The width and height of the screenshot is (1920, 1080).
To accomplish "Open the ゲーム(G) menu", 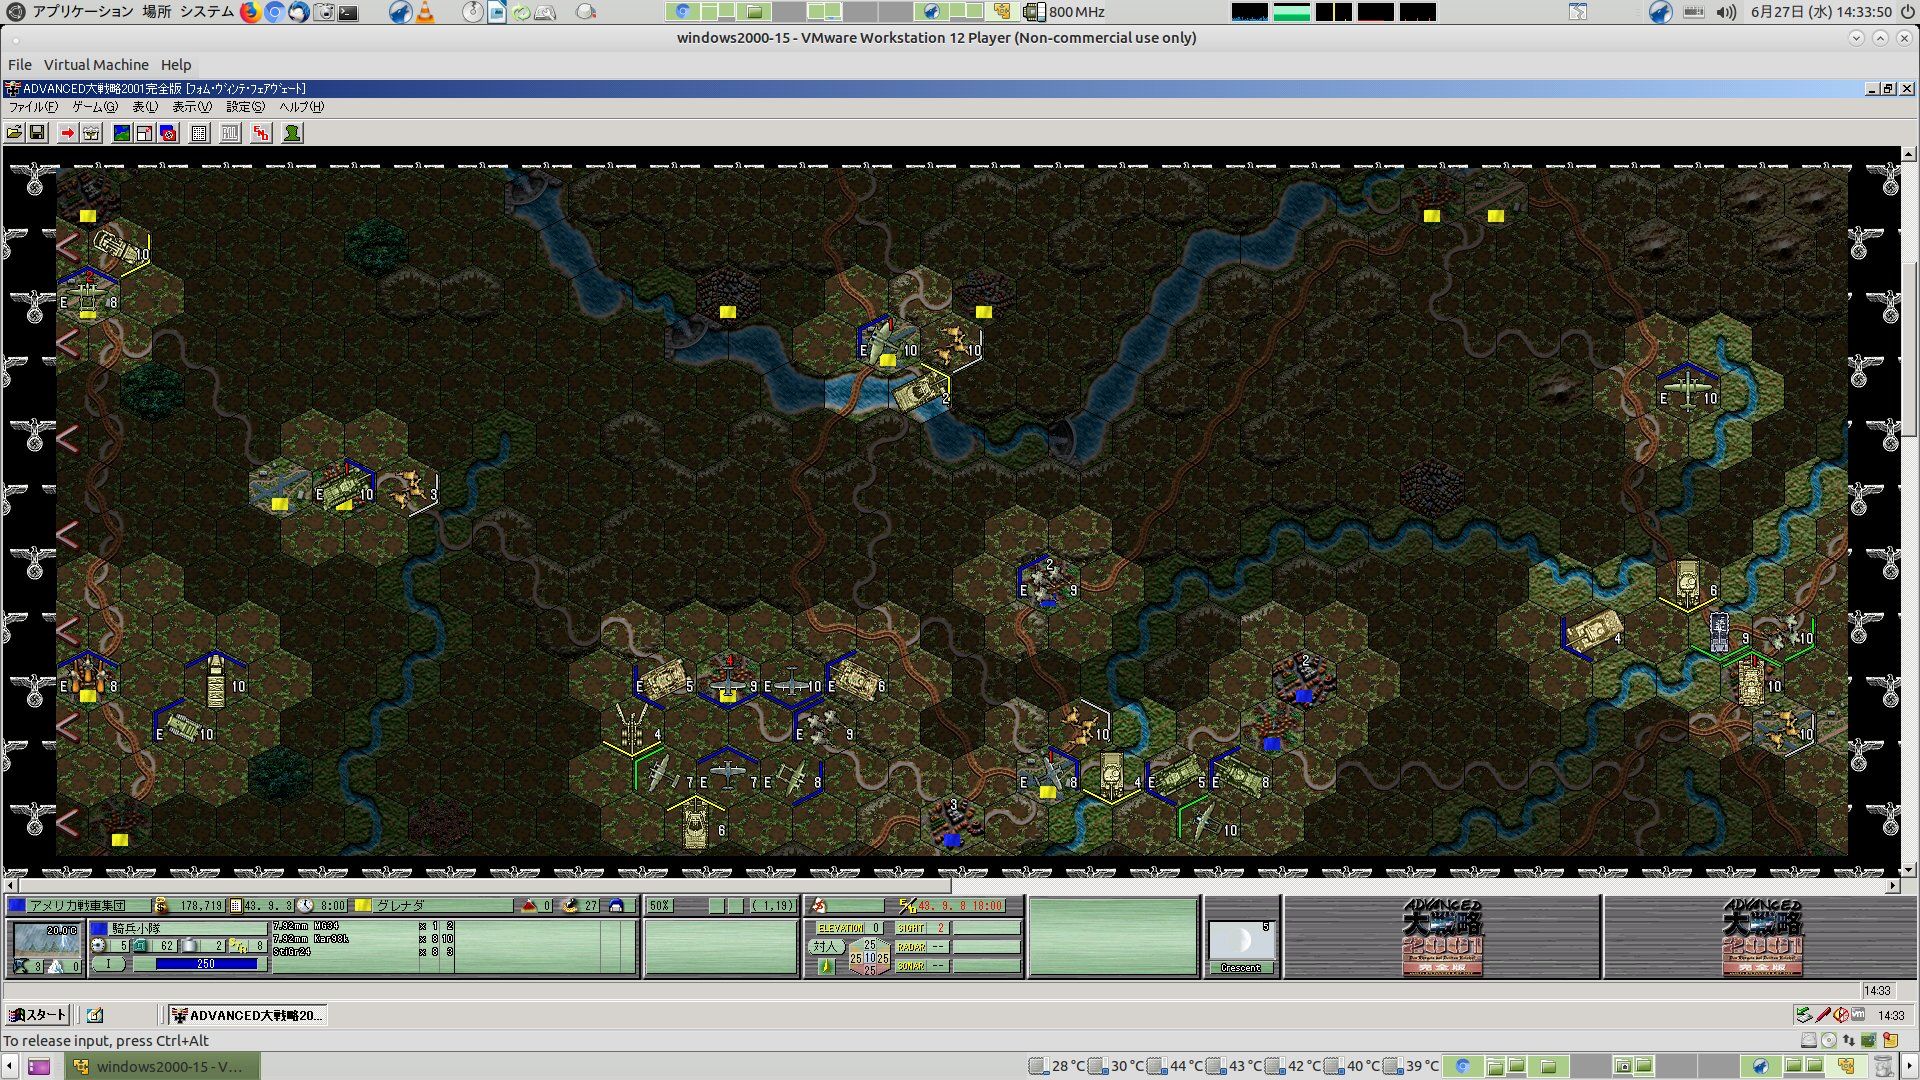I will pyautogui.click(x=94, y=107).
